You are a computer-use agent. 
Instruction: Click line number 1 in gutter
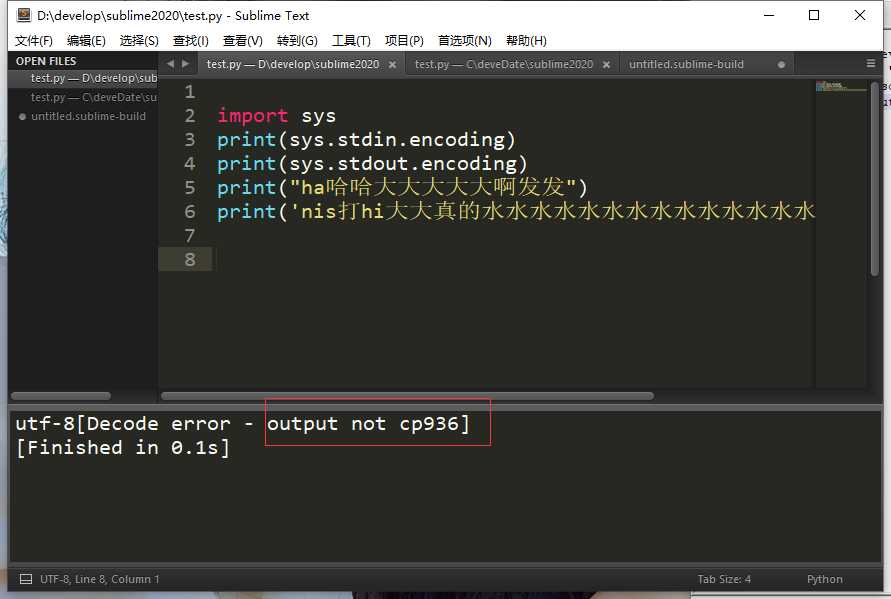coord(190,92)
